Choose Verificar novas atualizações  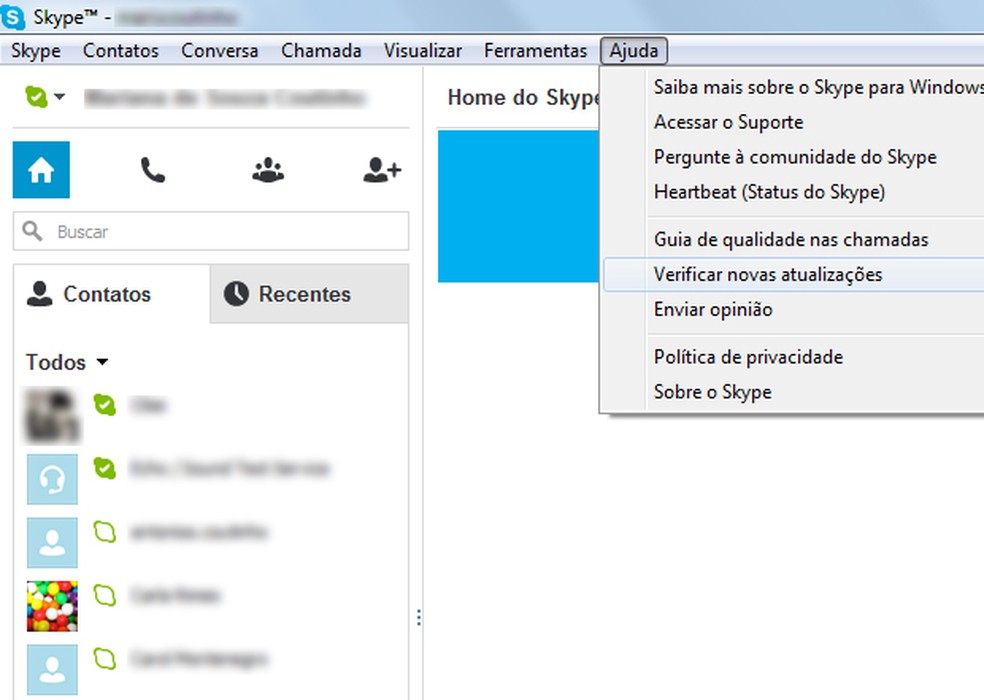tap(794, 274)
